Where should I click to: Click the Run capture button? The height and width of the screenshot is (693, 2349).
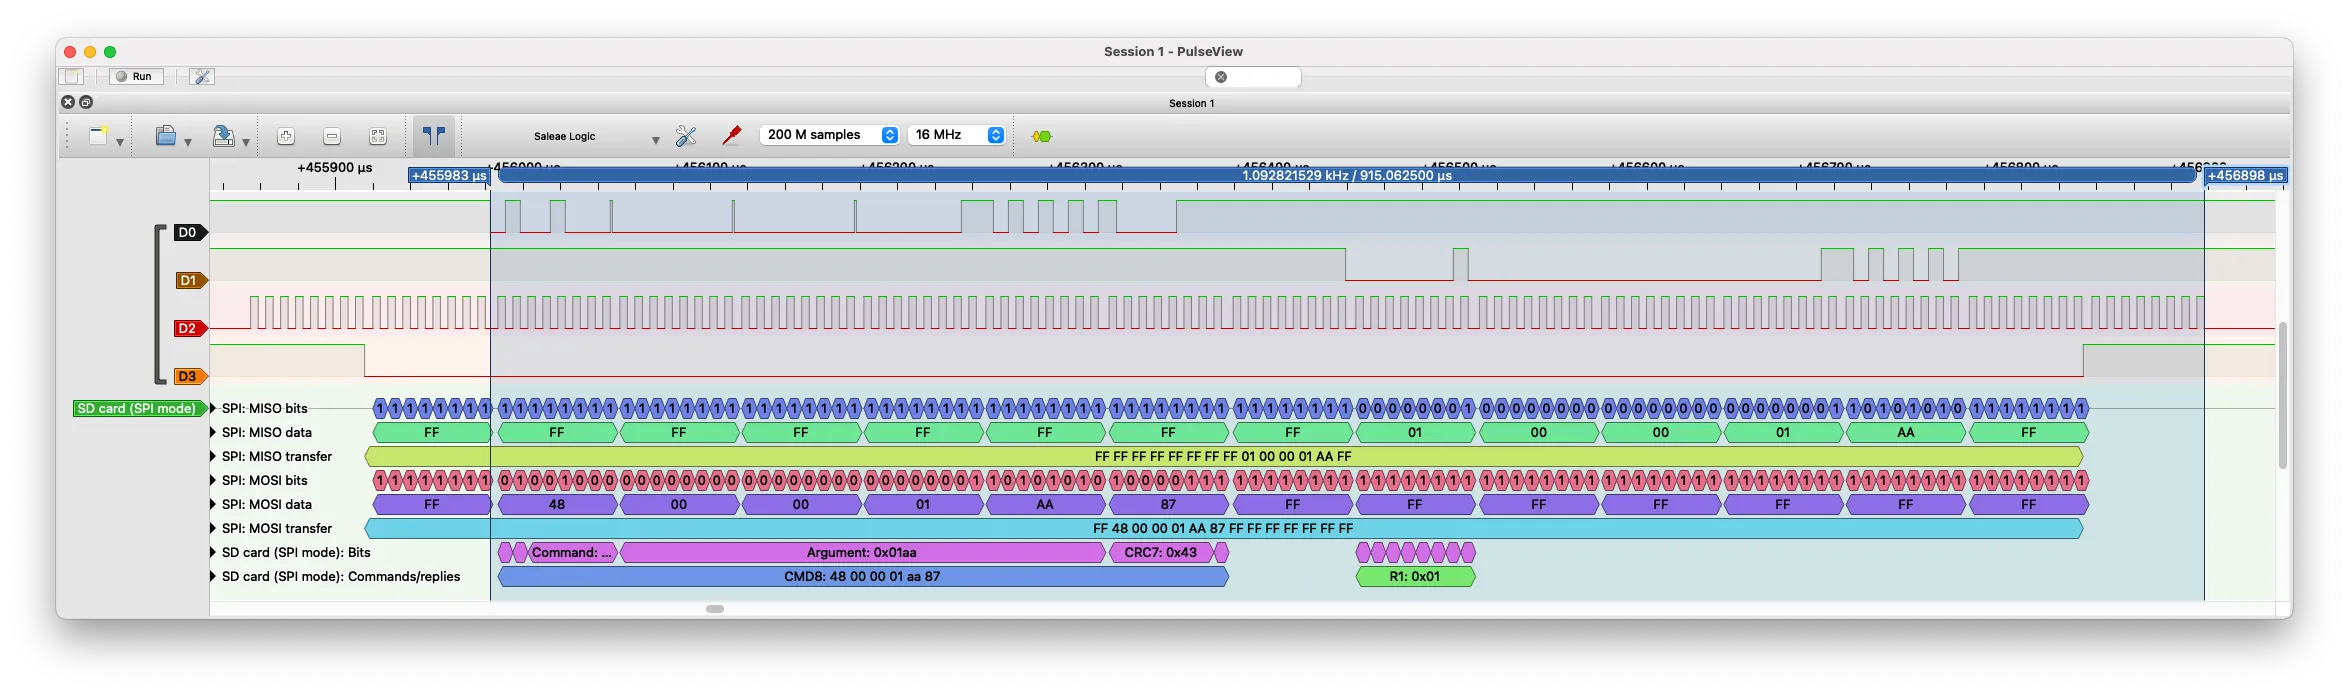point(136,76)
